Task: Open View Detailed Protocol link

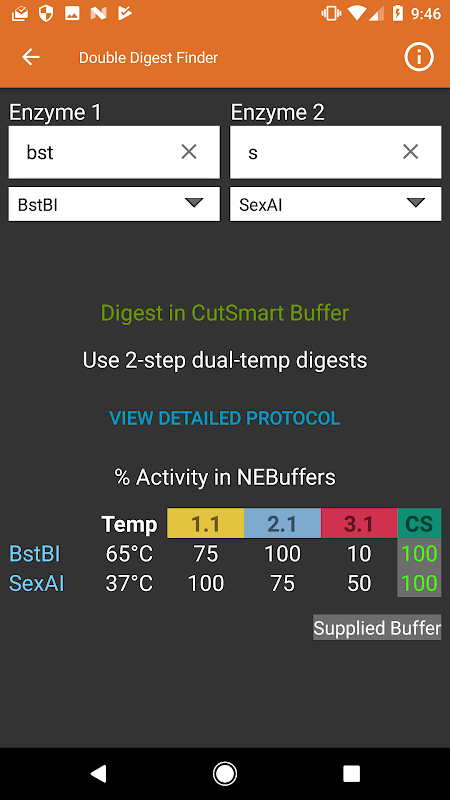Action: [225, 418]
